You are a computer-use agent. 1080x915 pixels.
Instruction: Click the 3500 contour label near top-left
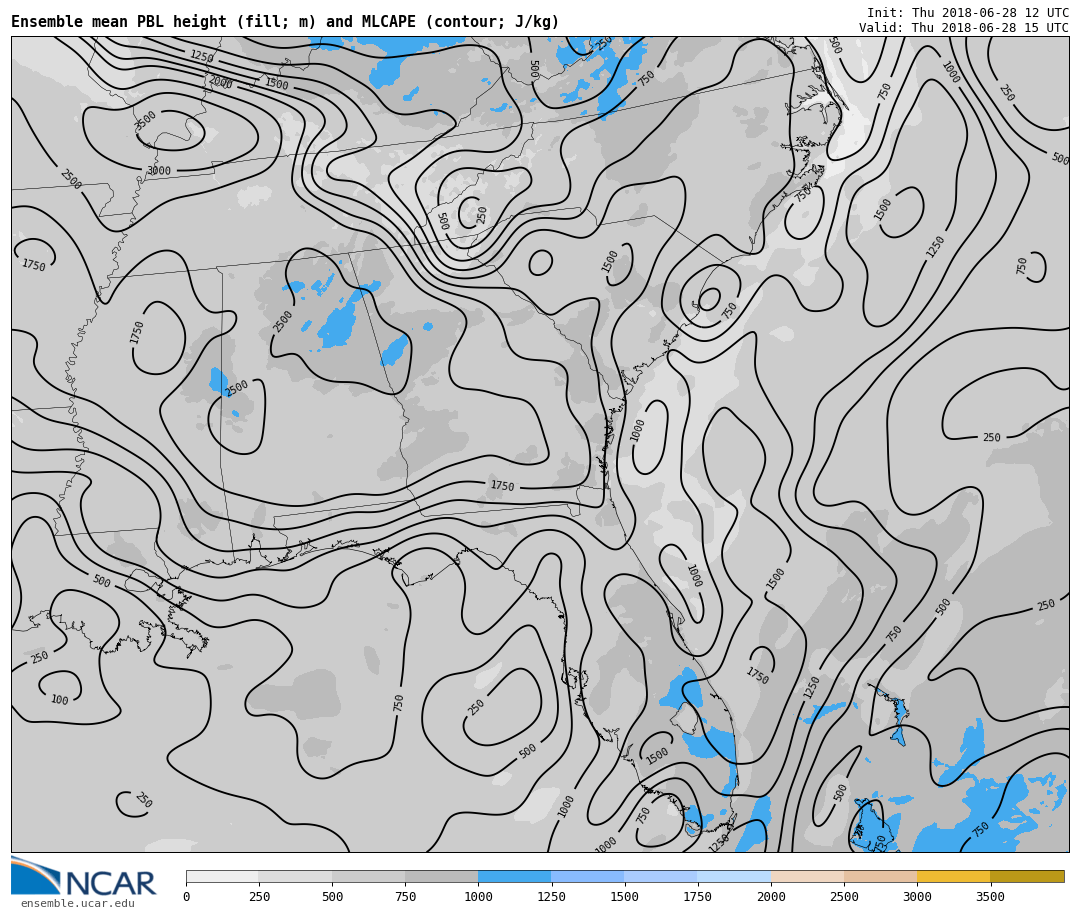click(x=145, y=121)
